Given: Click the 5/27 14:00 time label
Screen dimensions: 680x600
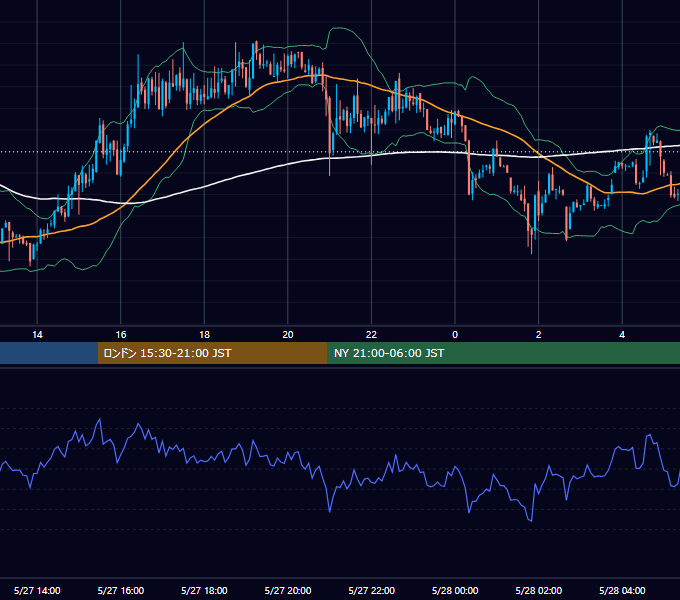Looking at the screenshot, I should (x=37, y=590).
